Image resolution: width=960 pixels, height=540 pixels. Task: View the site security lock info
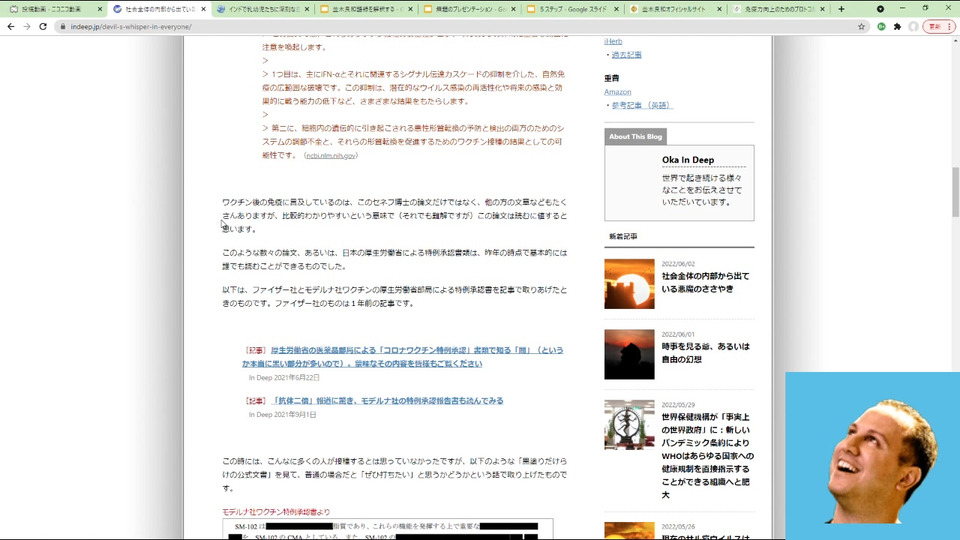click(x=62, y=26)
